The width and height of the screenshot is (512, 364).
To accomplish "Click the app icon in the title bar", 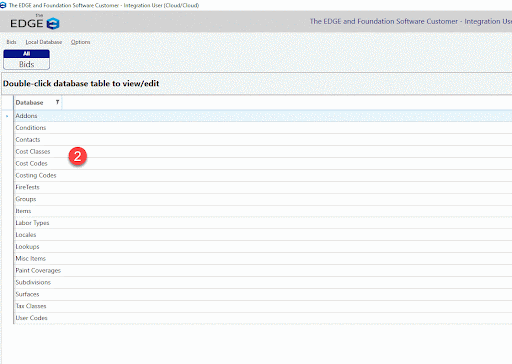I will click(x=3, y=5).
